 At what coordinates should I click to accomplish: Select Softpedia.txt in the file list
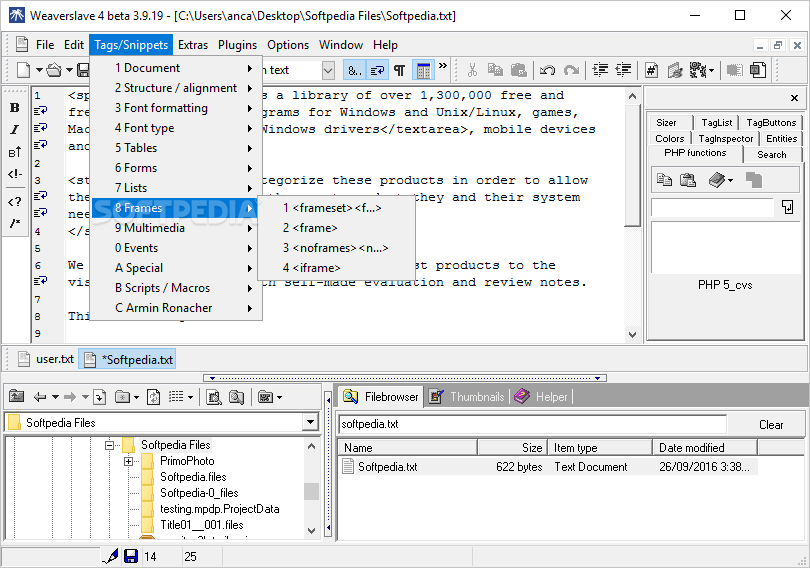[387, 467]
